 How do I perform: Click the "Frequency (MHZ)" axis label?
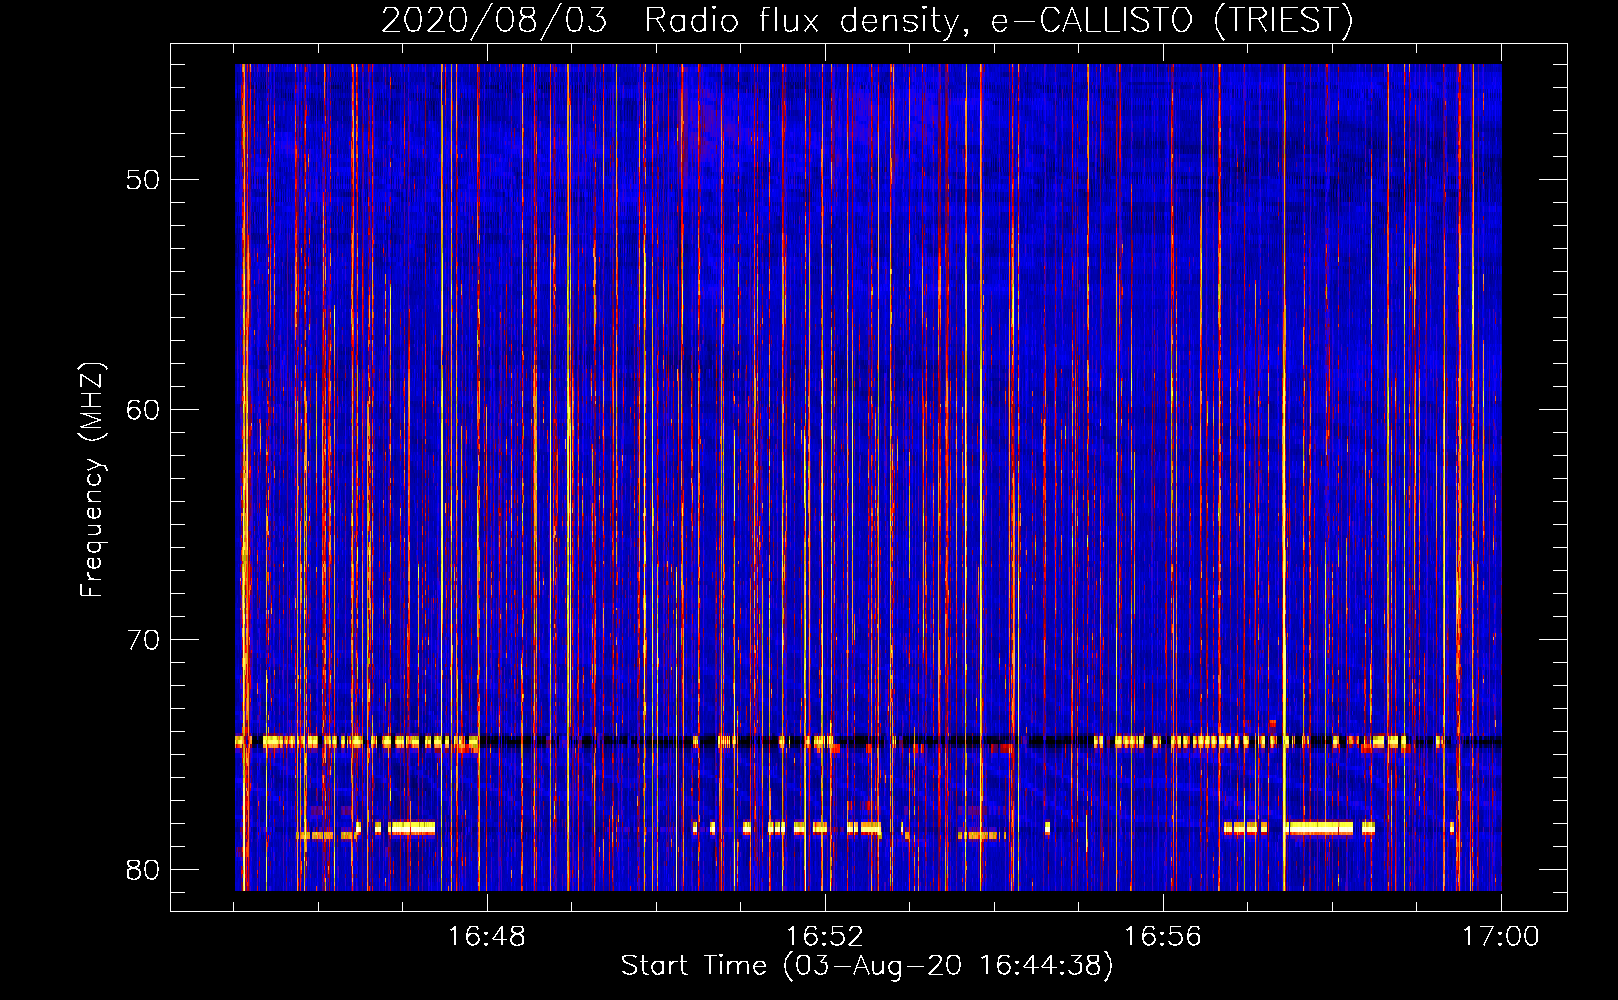point(92,480)
